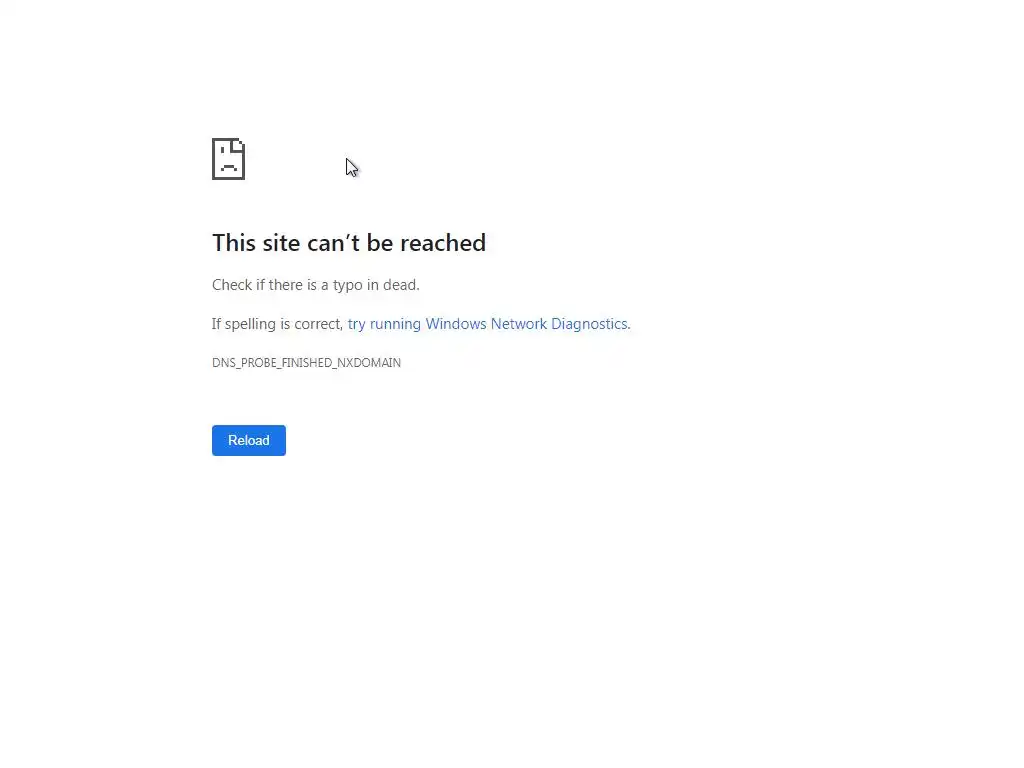Click the word 'dead' in the message
The image size is (1024, 768).
pos(400,285)
